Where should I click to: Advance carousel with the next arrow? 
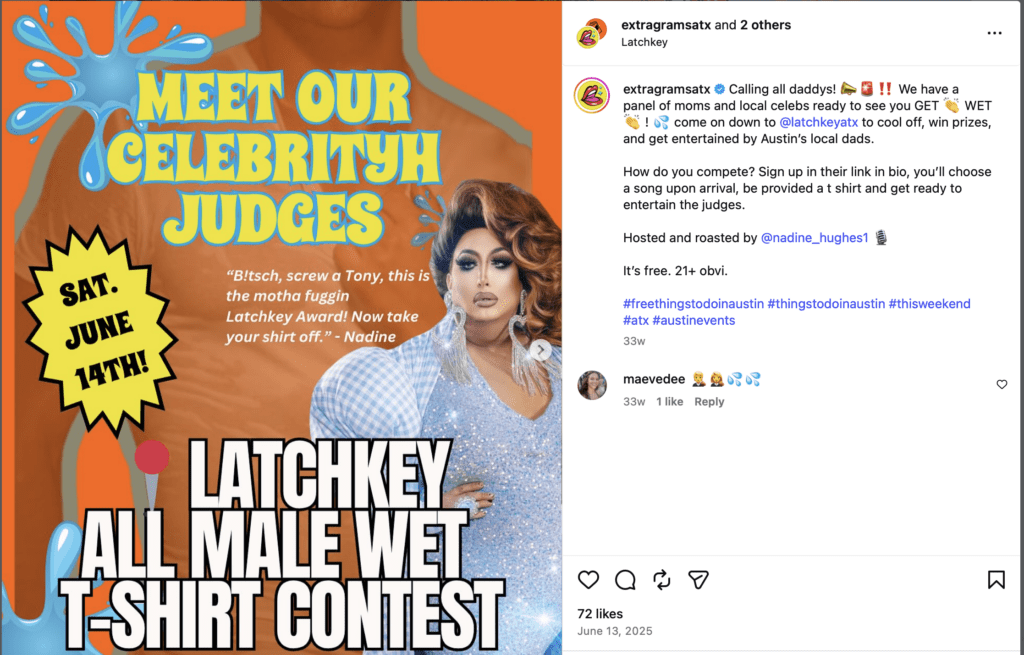click(540, 351)
